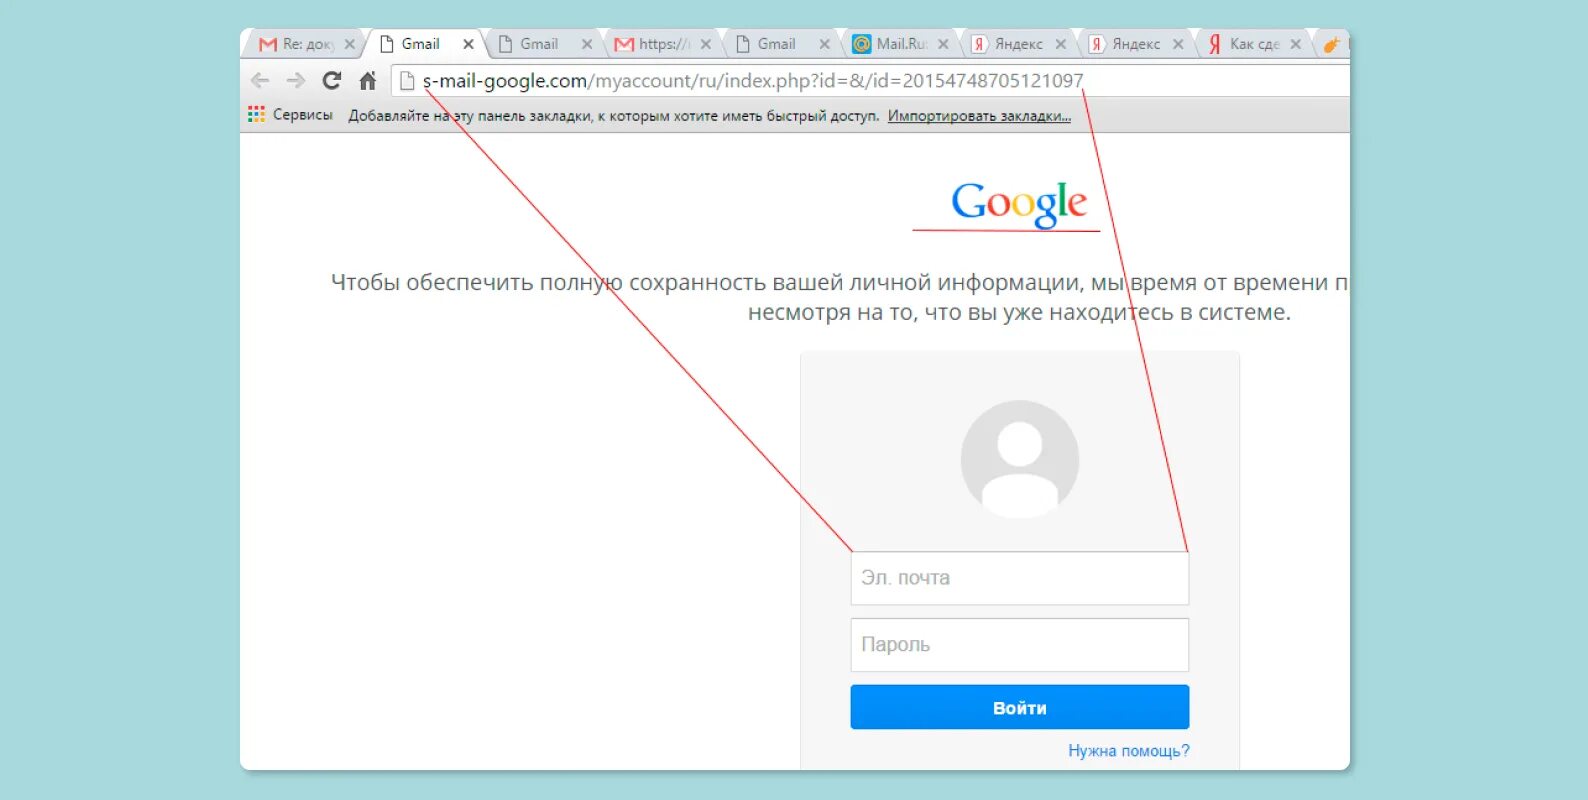Go back with the browser back arrow
This screenshot has width=1588, height=800.
click(x=260, y=80)
